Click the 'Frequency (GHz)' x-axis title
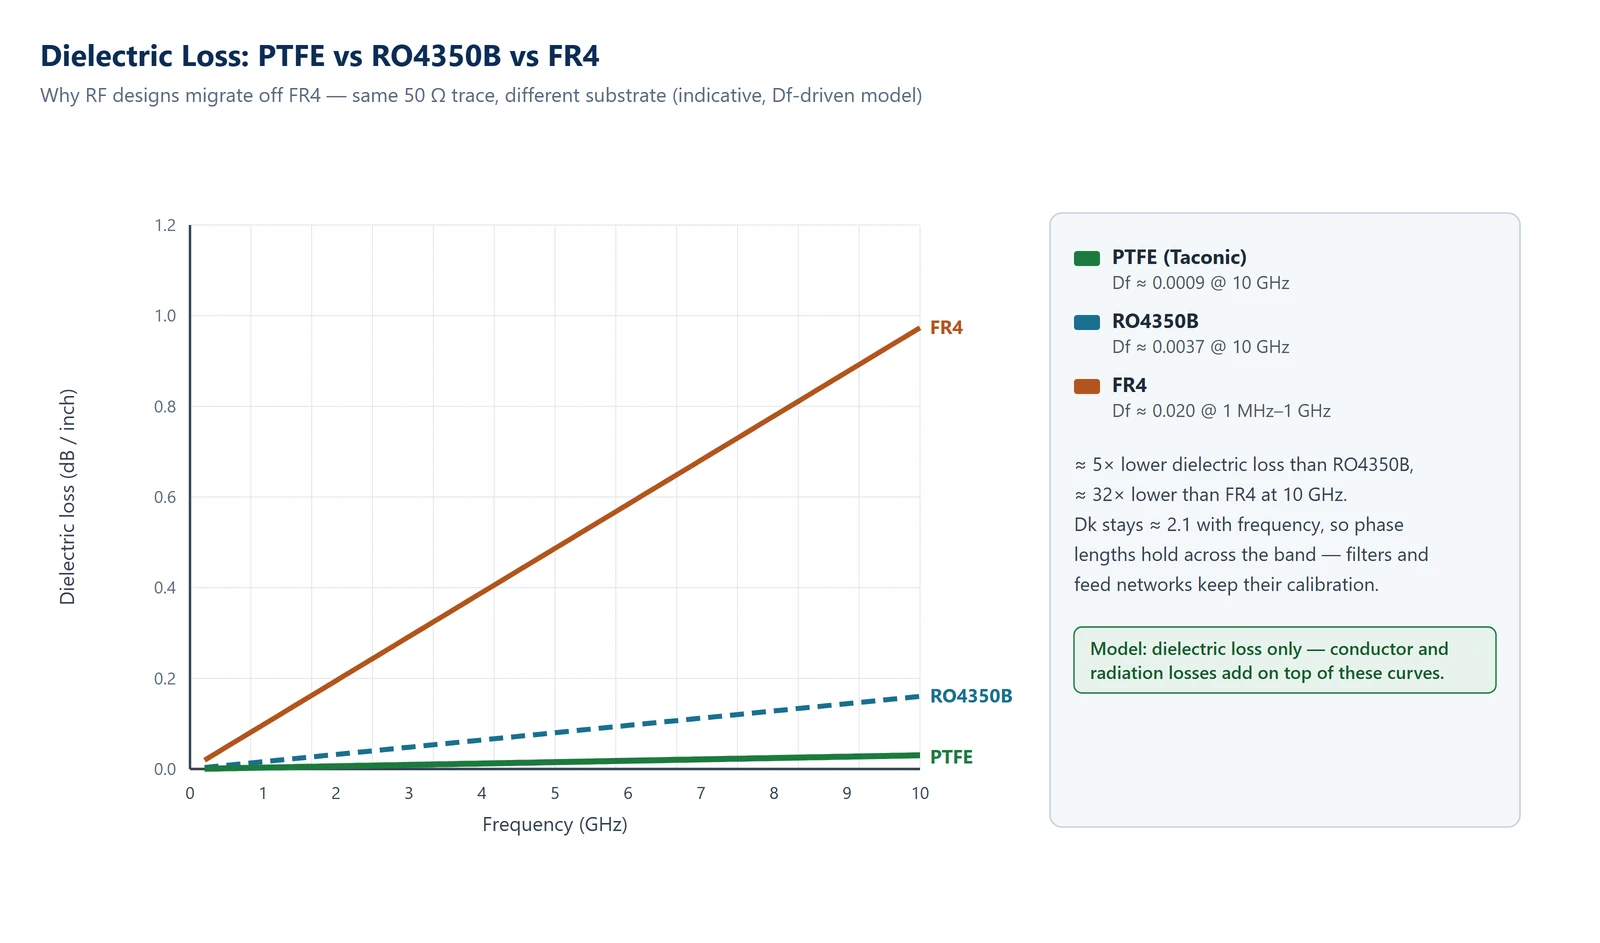 [x=555, y=825]
